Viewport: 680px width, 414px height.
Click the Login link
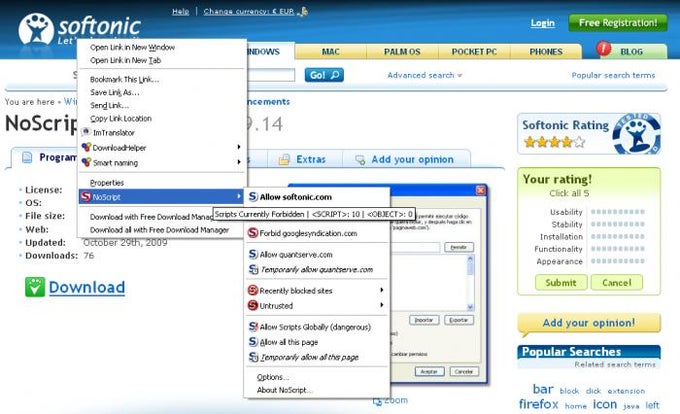[543, 23]
